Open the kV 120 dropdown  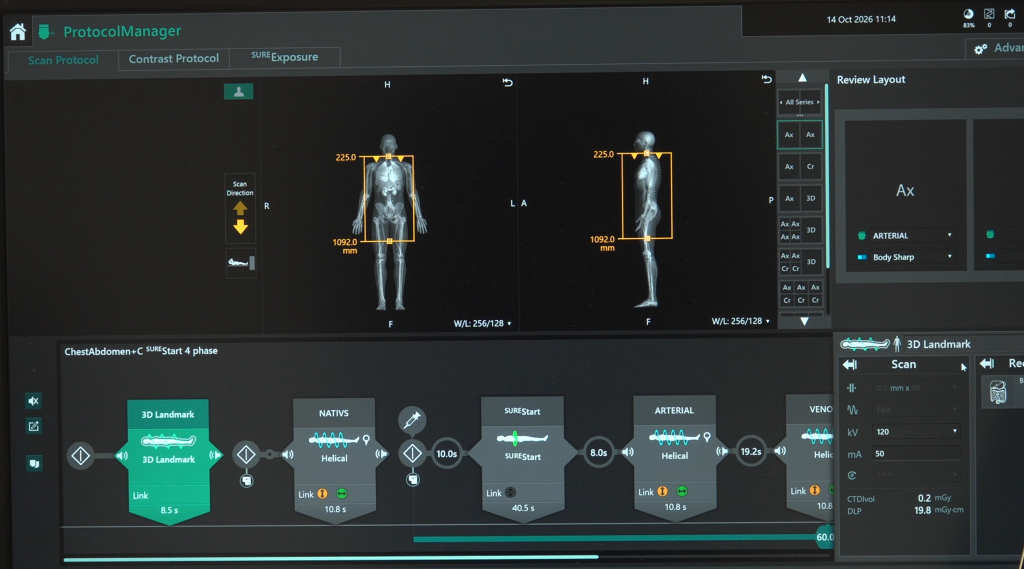pos(916,432)
